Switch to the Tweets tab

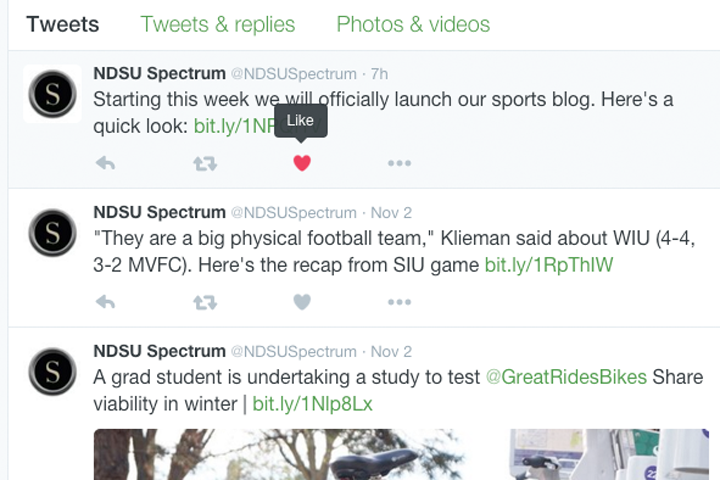(x=63, y=24)
